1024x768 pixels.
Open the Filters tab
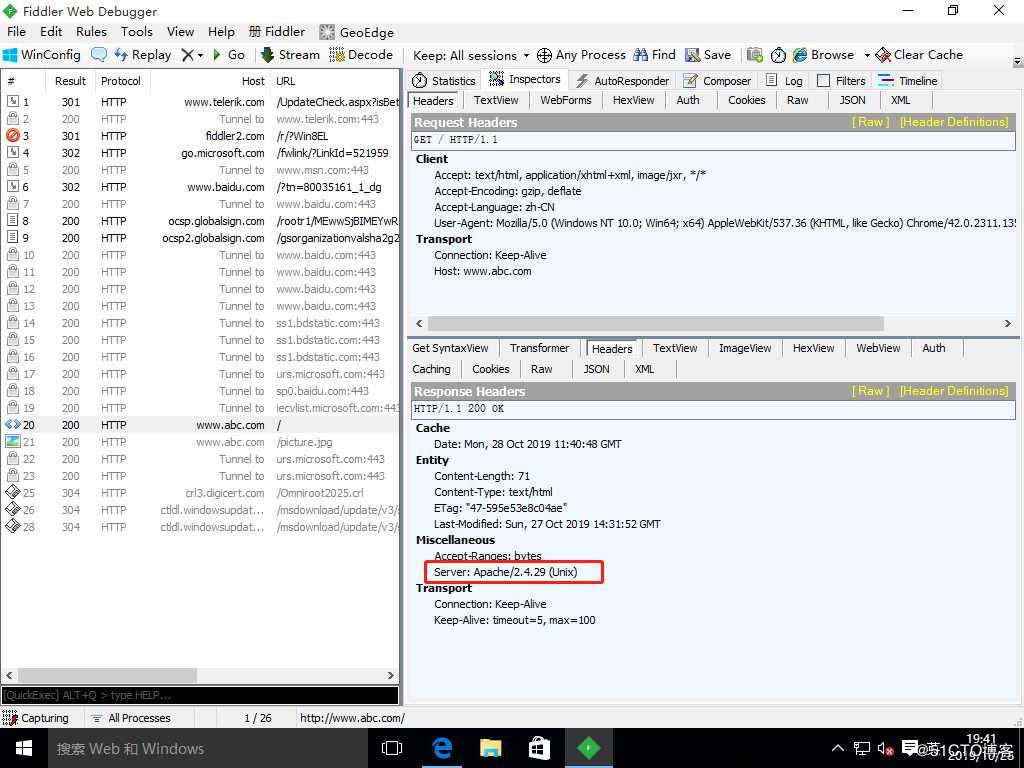842,80
